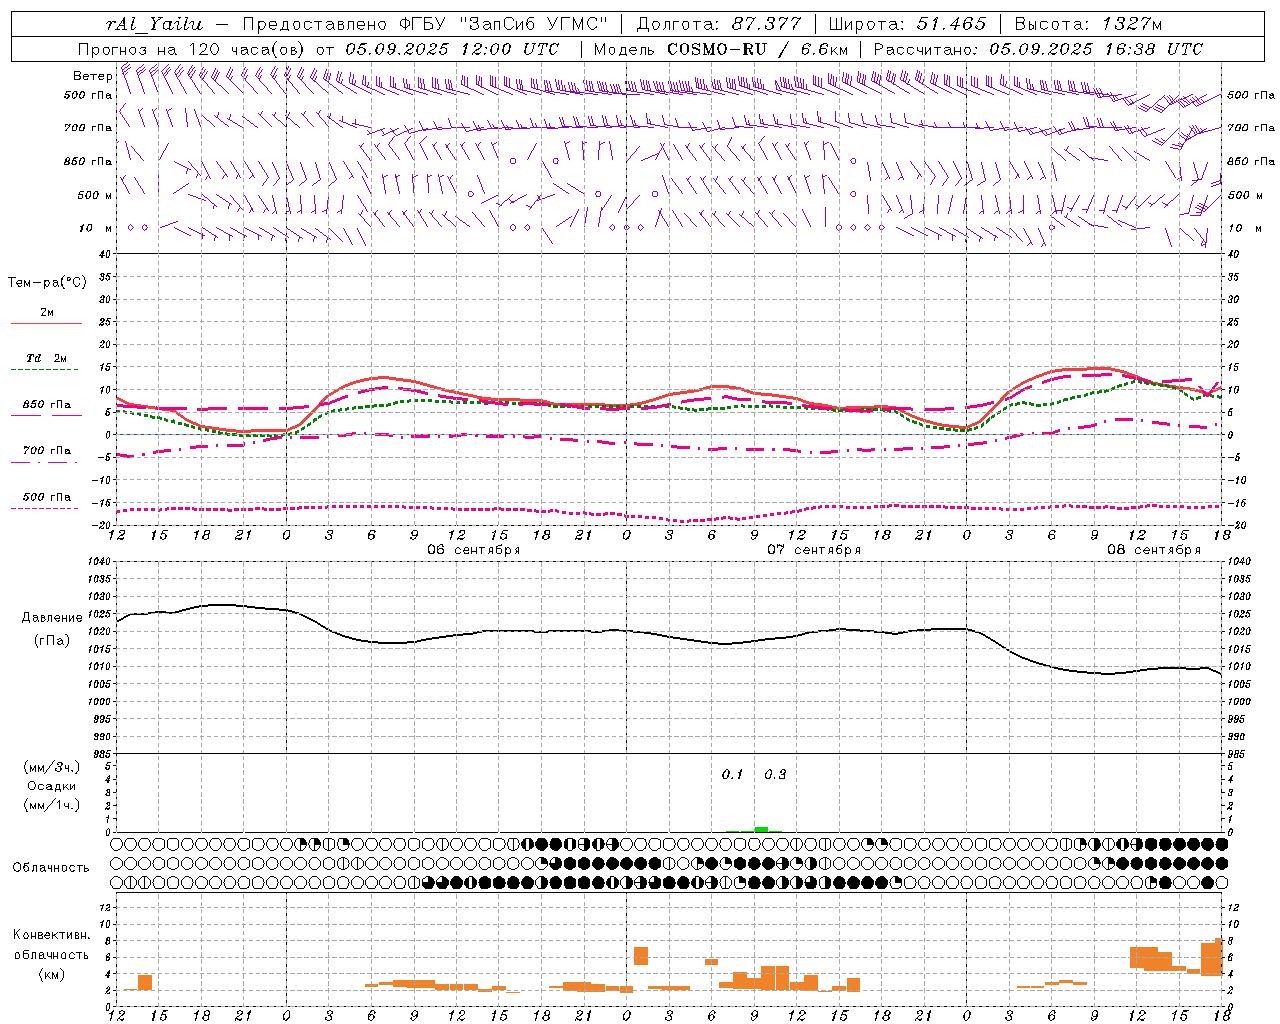Click the '500 м' wind level label on left
Viewport: 1280px width, 1024px height.
95,195
